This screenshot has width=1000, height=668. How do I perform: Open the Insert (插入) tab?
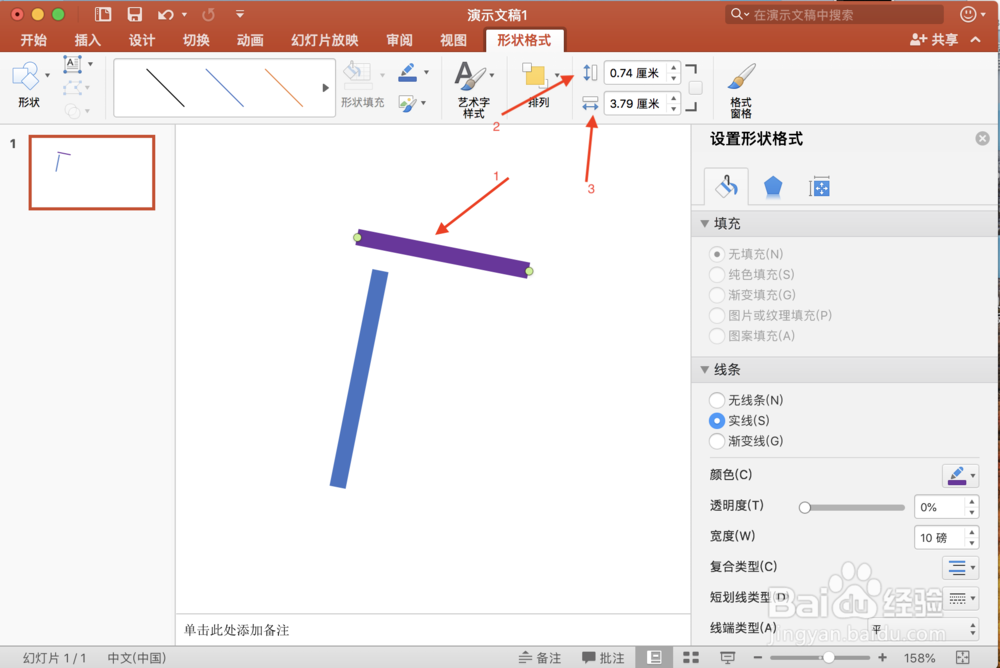point(87,40)
